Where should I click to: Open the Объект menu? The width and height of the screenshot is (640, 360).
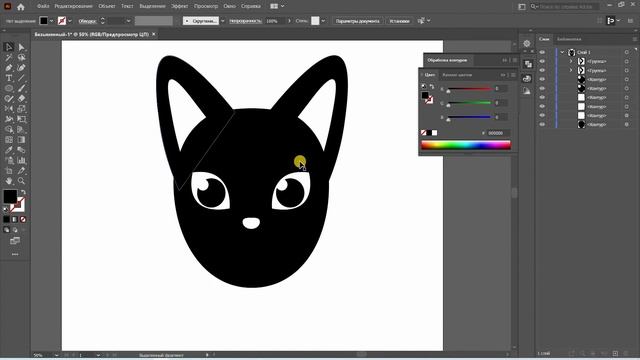point(107,7)
